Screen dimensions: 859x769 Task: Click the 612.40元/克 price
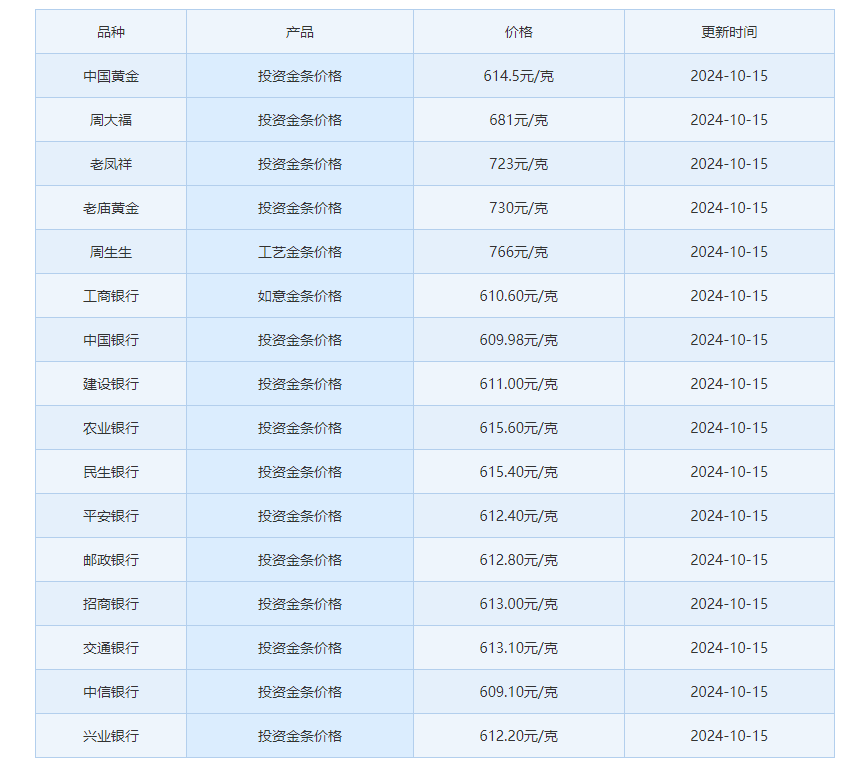[x=518, y=516]
